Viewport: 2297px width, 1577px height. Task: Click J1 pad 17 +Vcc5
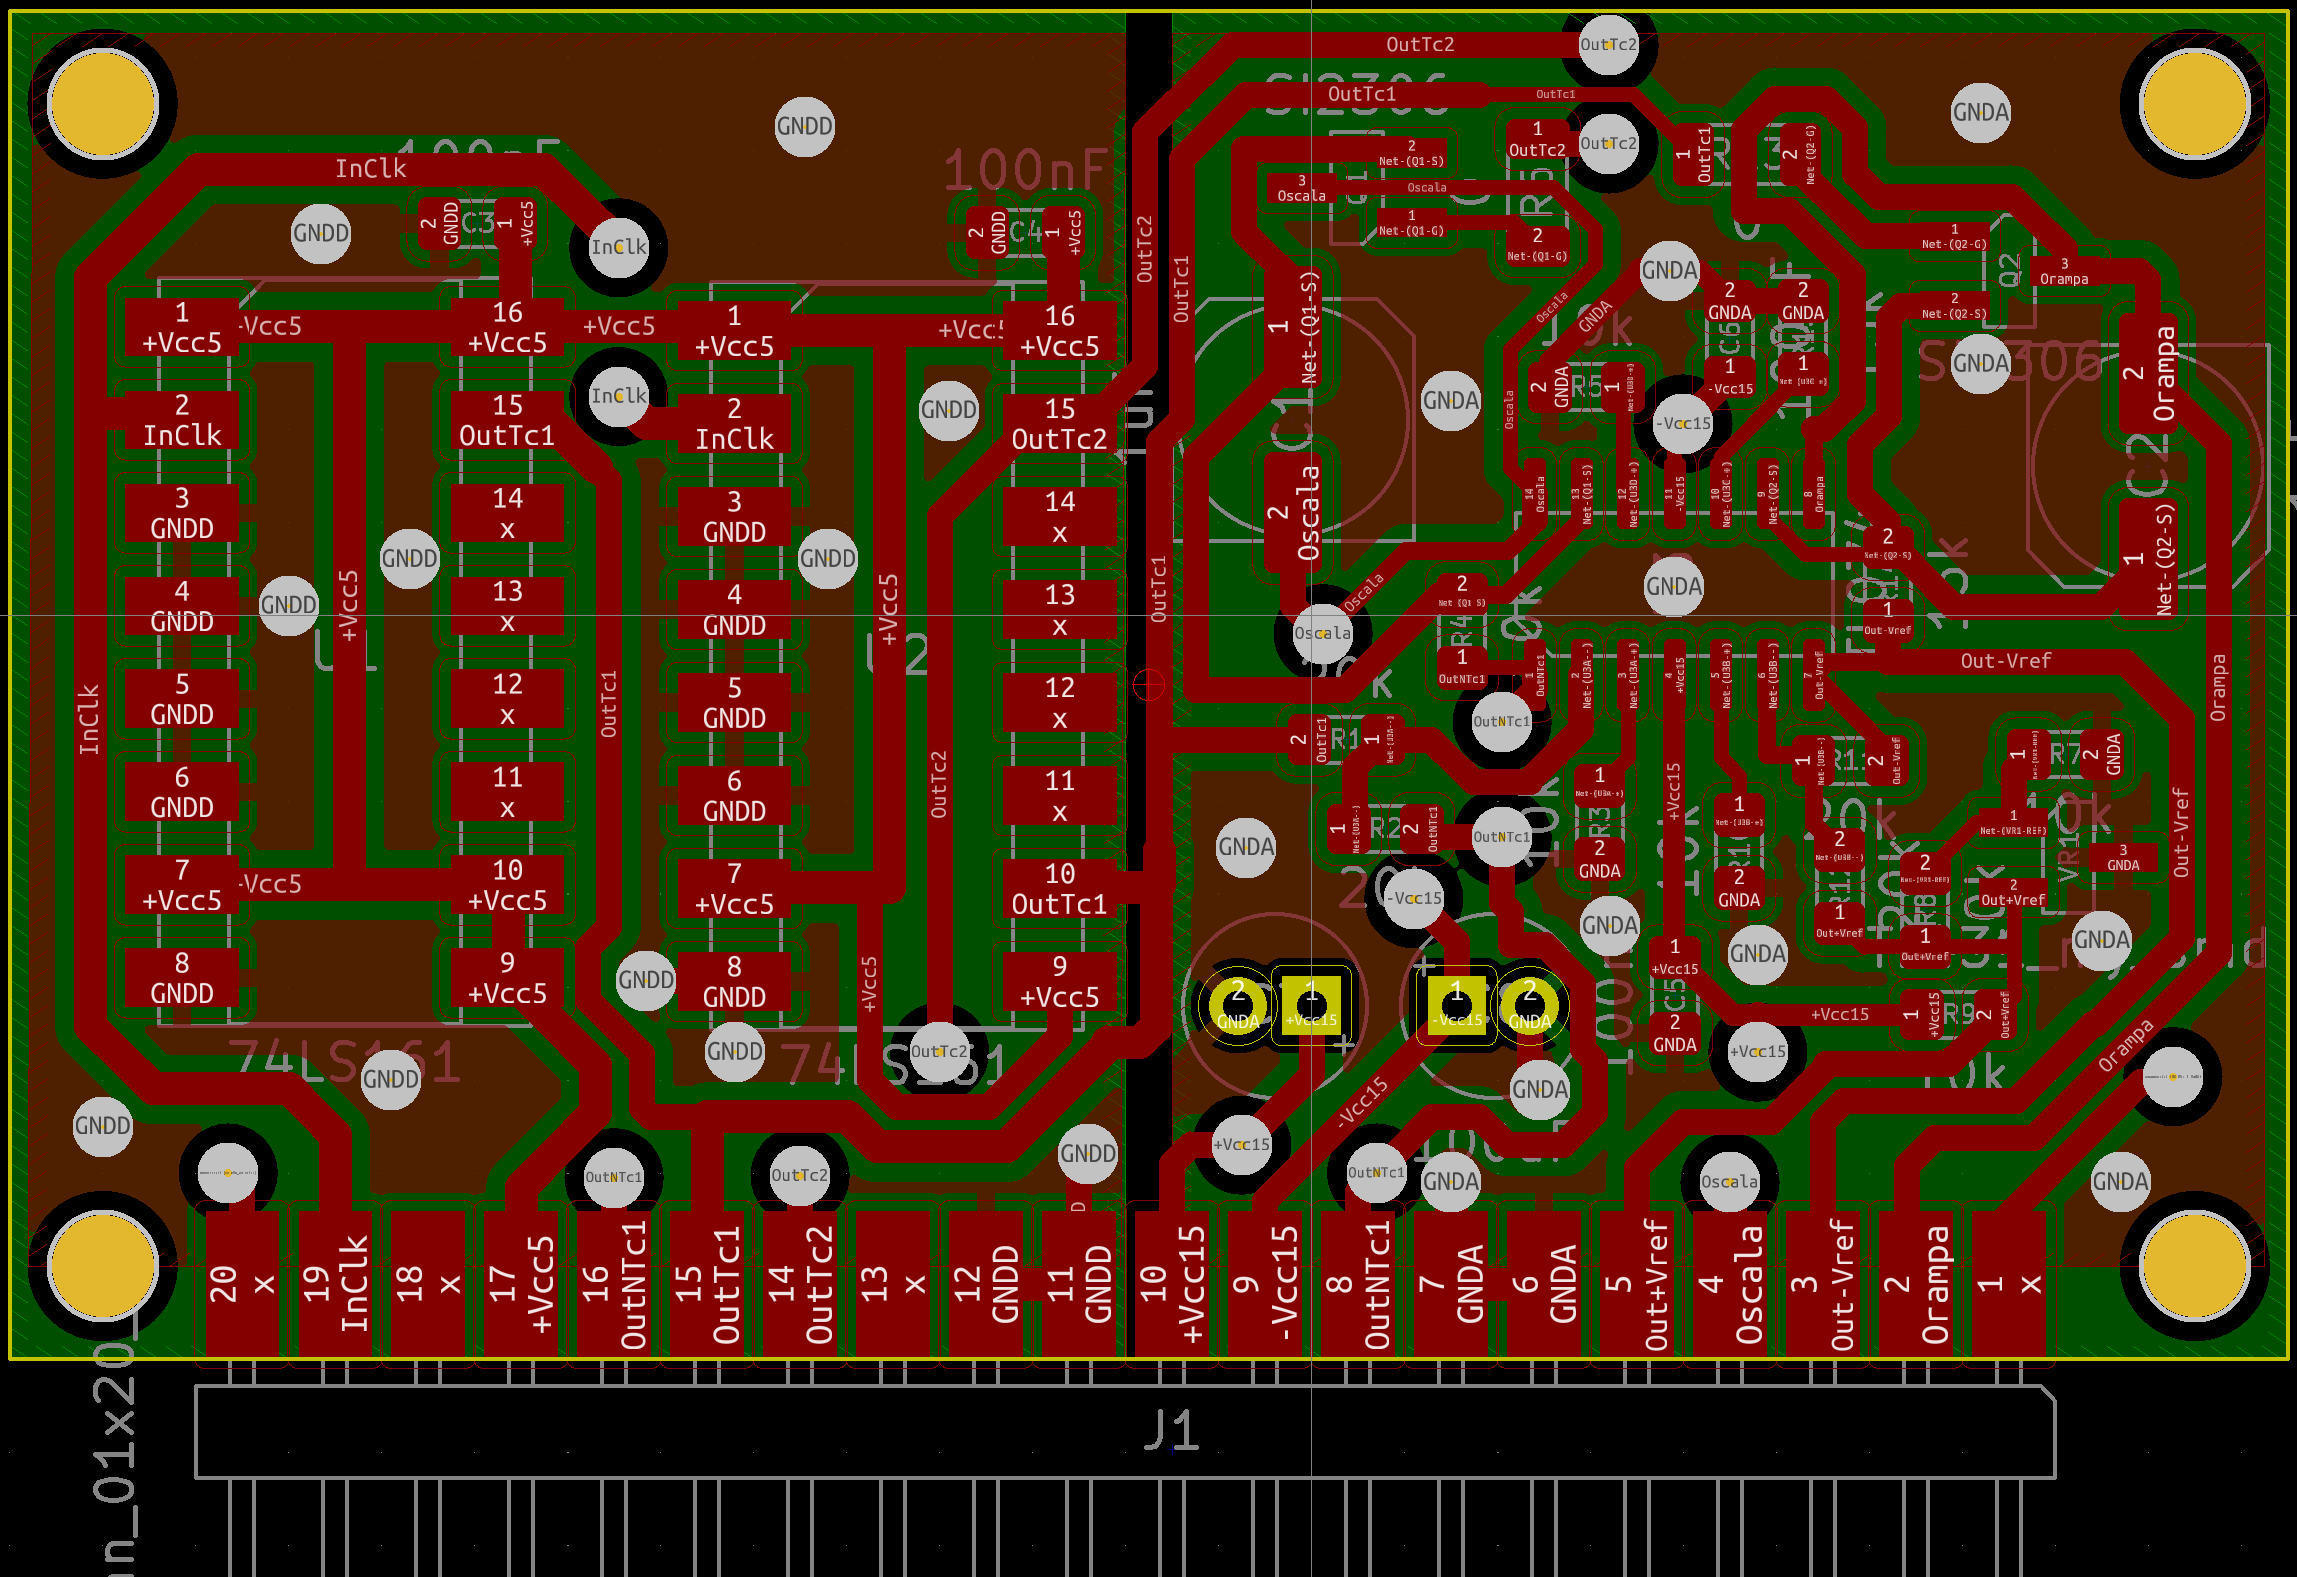tap(521, 1284)
